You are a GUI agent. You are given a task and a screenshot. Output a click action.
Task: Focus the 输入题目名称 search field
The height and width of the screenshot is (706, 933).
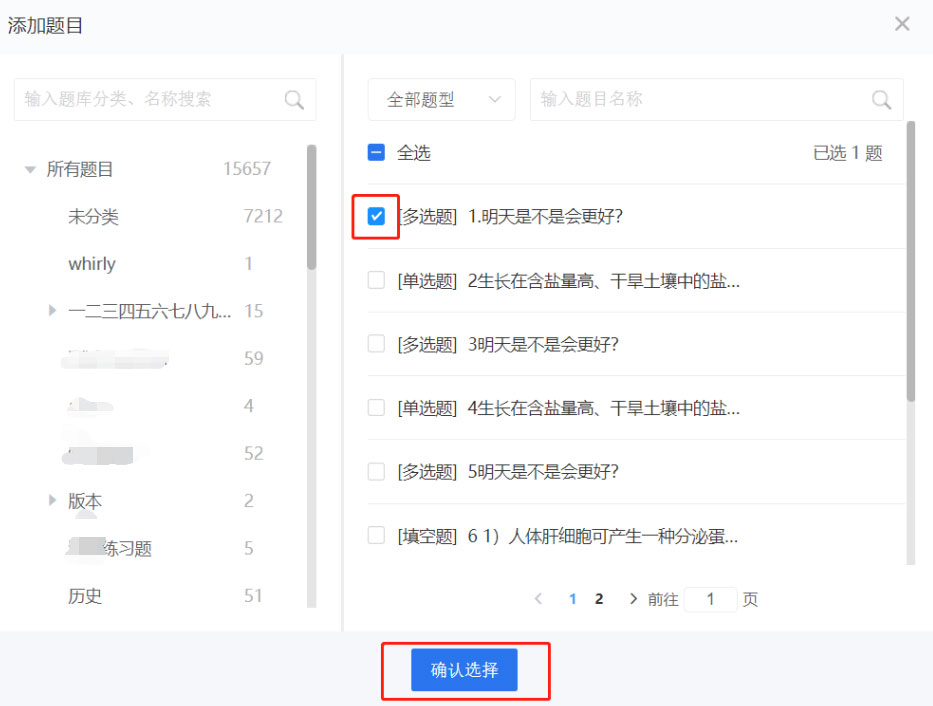click(700, 100)
